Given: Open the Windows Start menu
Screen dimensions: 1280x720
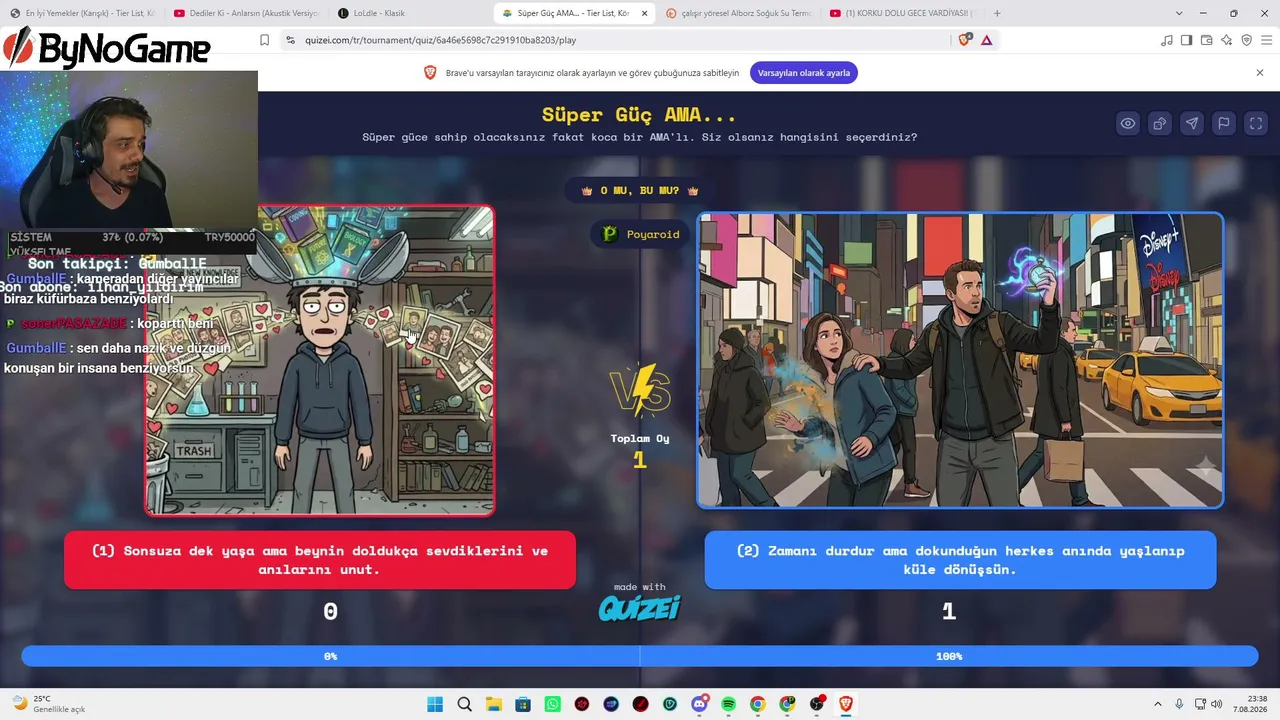Looking at the screenshot, I should click(x=435, y=704).
